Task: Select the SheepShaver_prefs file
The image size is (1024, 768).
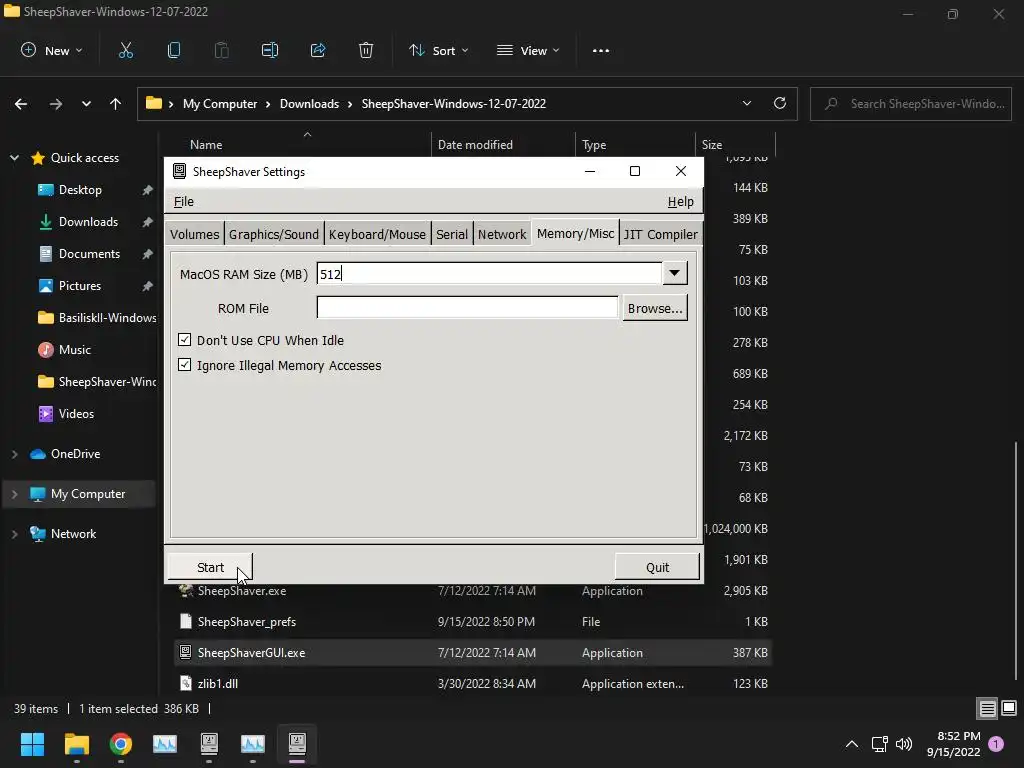Action: coord(473,622)
